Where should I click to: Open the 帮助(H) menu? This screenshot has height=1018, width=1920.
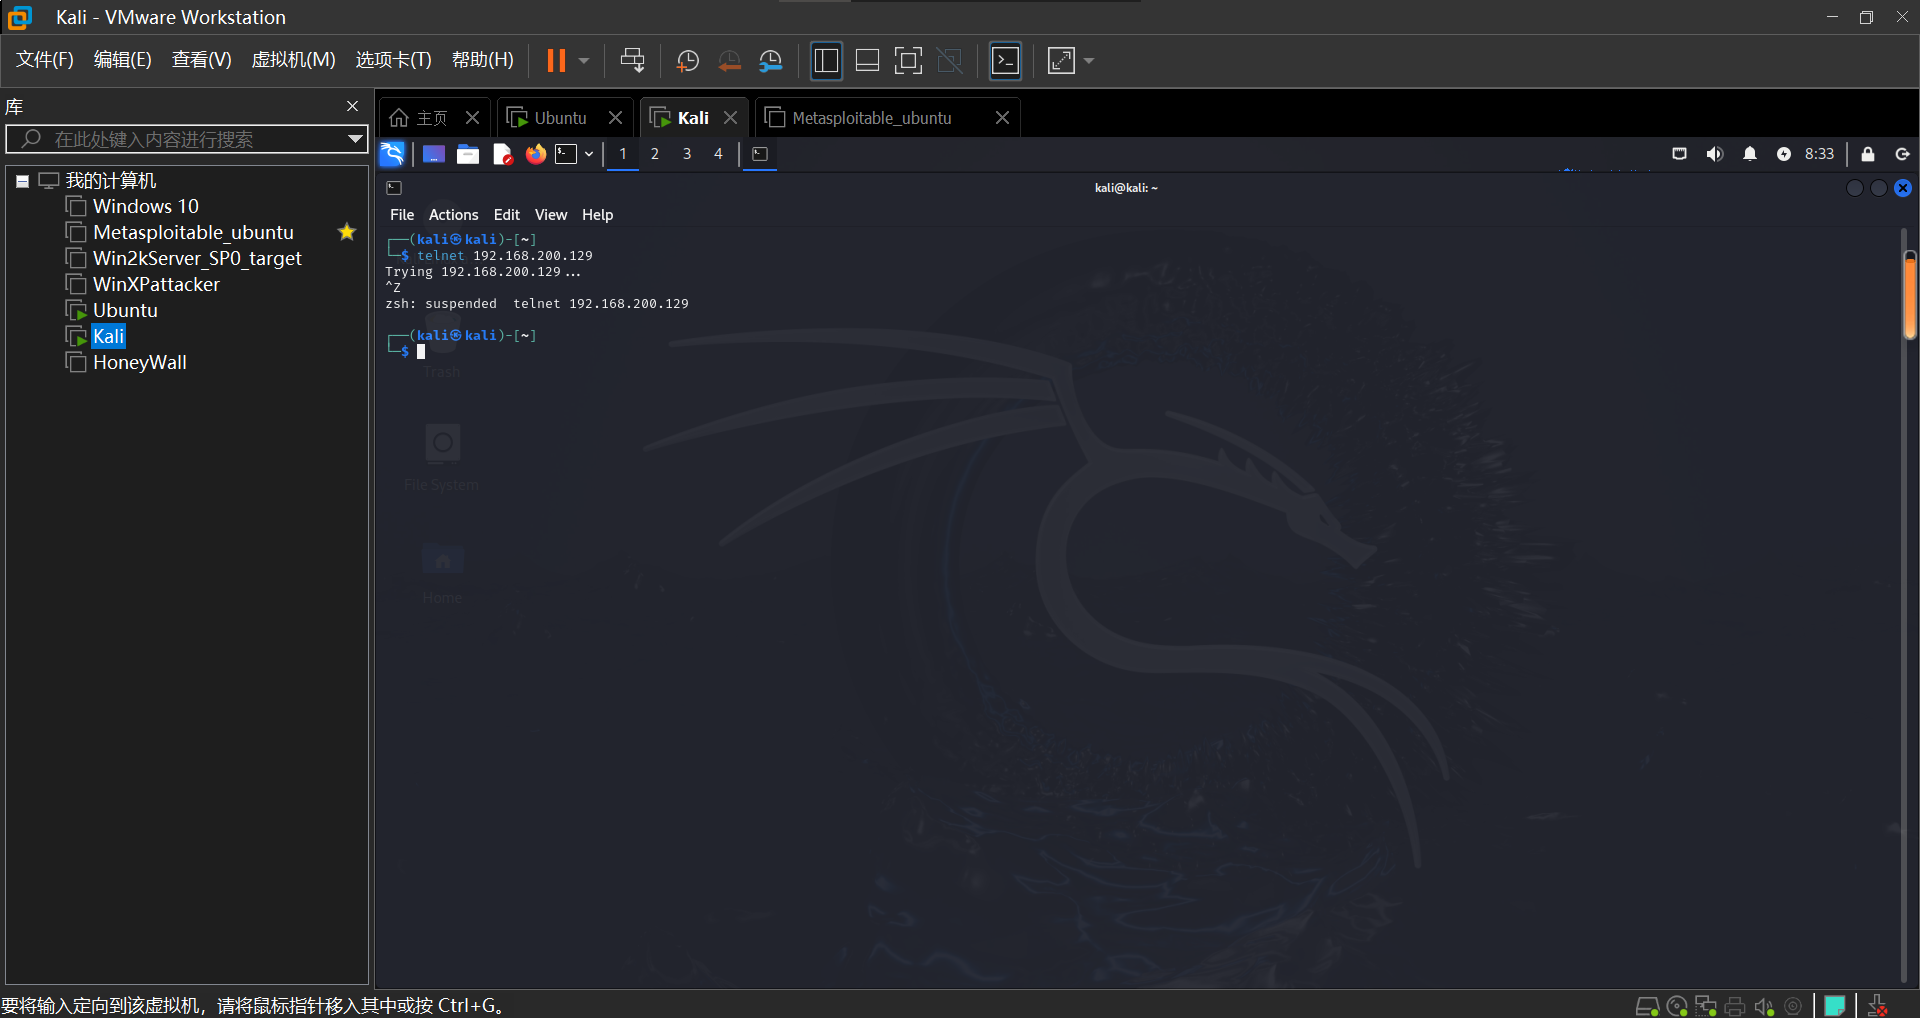[x=482, y=60]
